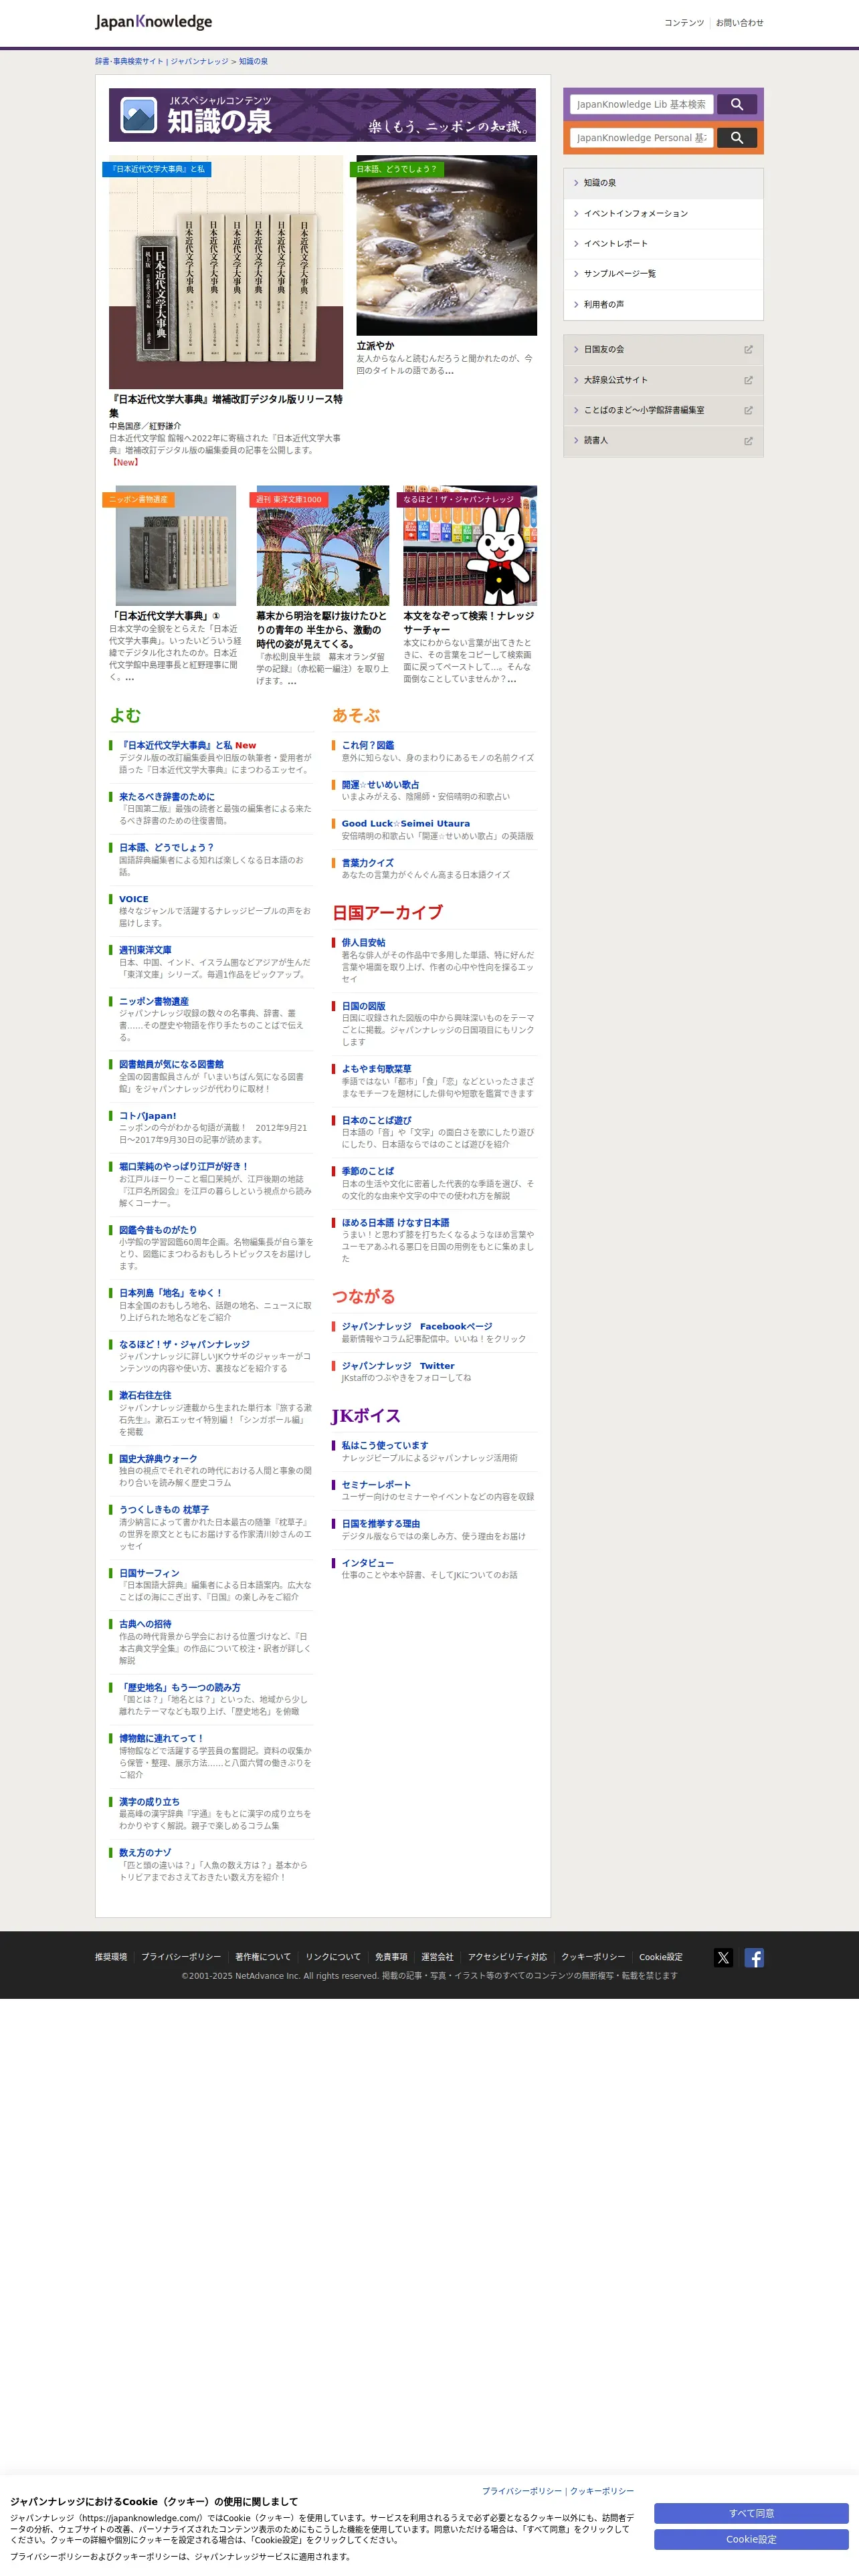Open よもやま句歌草草 link
The width and height of the screenshot is (859, 2576).
[376, 1069]
